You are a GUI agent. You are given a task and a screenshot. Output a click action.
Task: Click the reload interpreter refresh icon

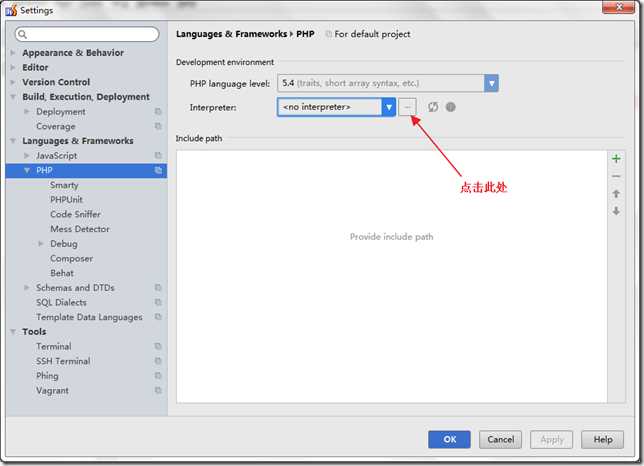tap(433, 107)
